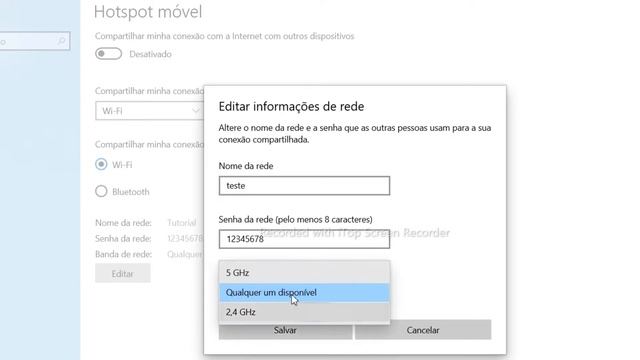
Task: Toggle the Hotspot móvel sharing switch
Action: (x=108, y=54)
